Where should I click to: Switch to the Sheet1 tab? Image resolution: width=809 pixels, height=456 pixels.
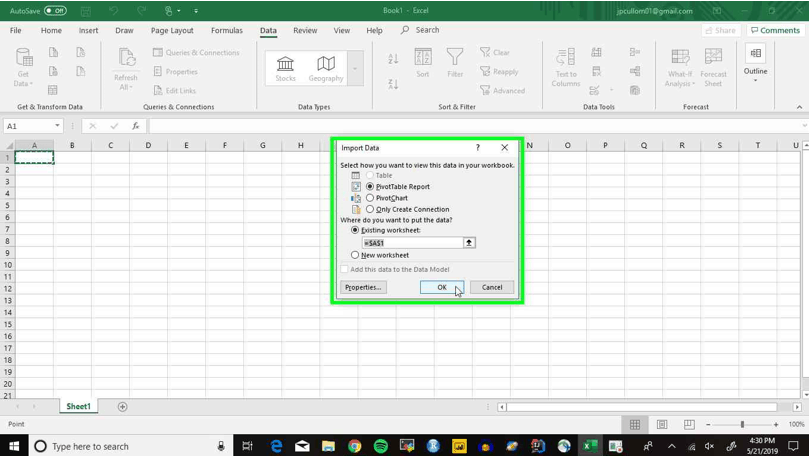click(78, 406)
